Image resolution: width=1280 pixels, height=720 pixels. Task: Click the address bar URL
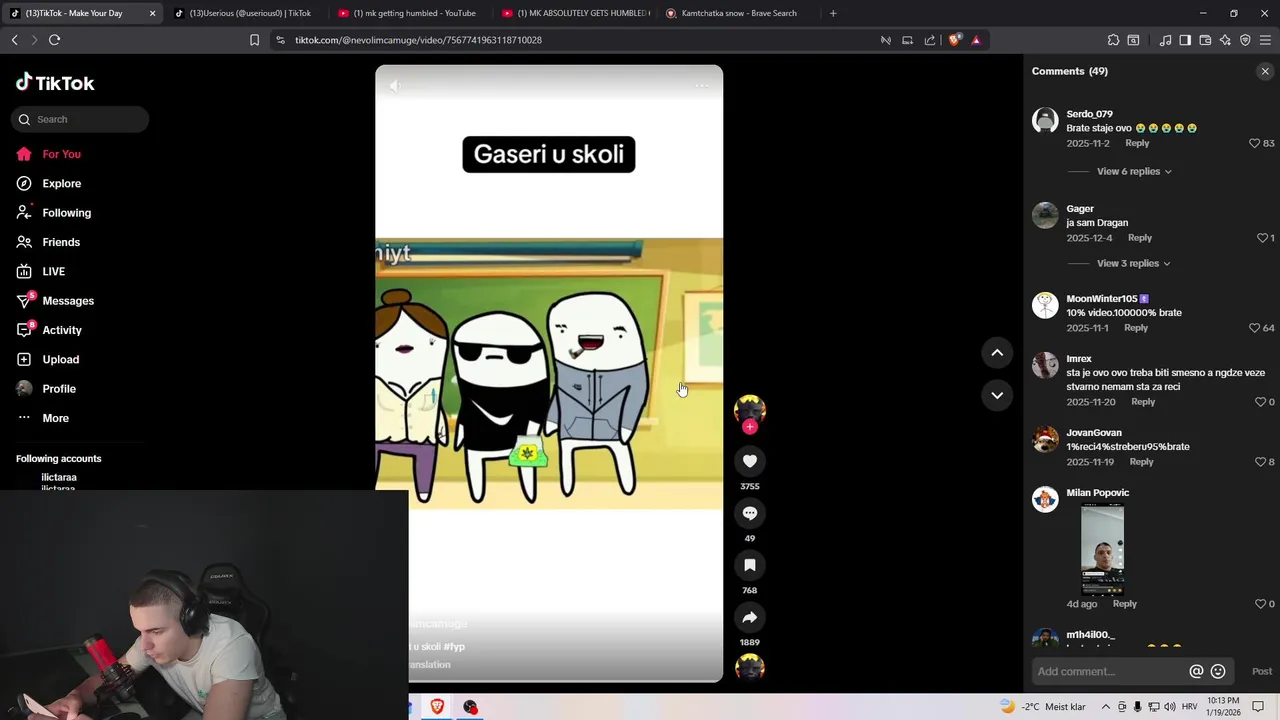[x=418, y=40]
